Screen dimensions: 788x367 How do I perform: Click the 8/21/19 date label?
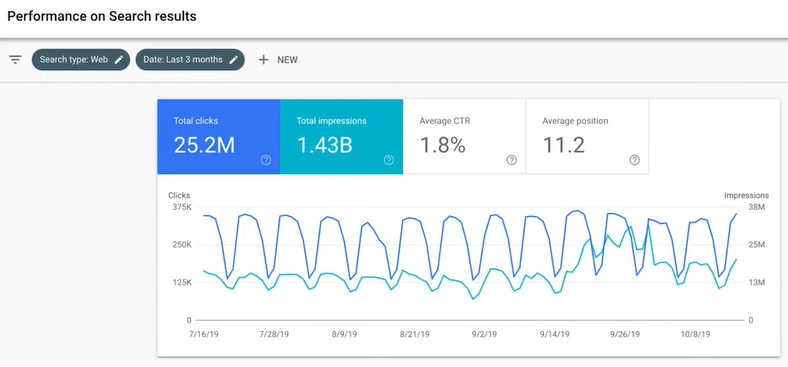click(x=415, y=334)
